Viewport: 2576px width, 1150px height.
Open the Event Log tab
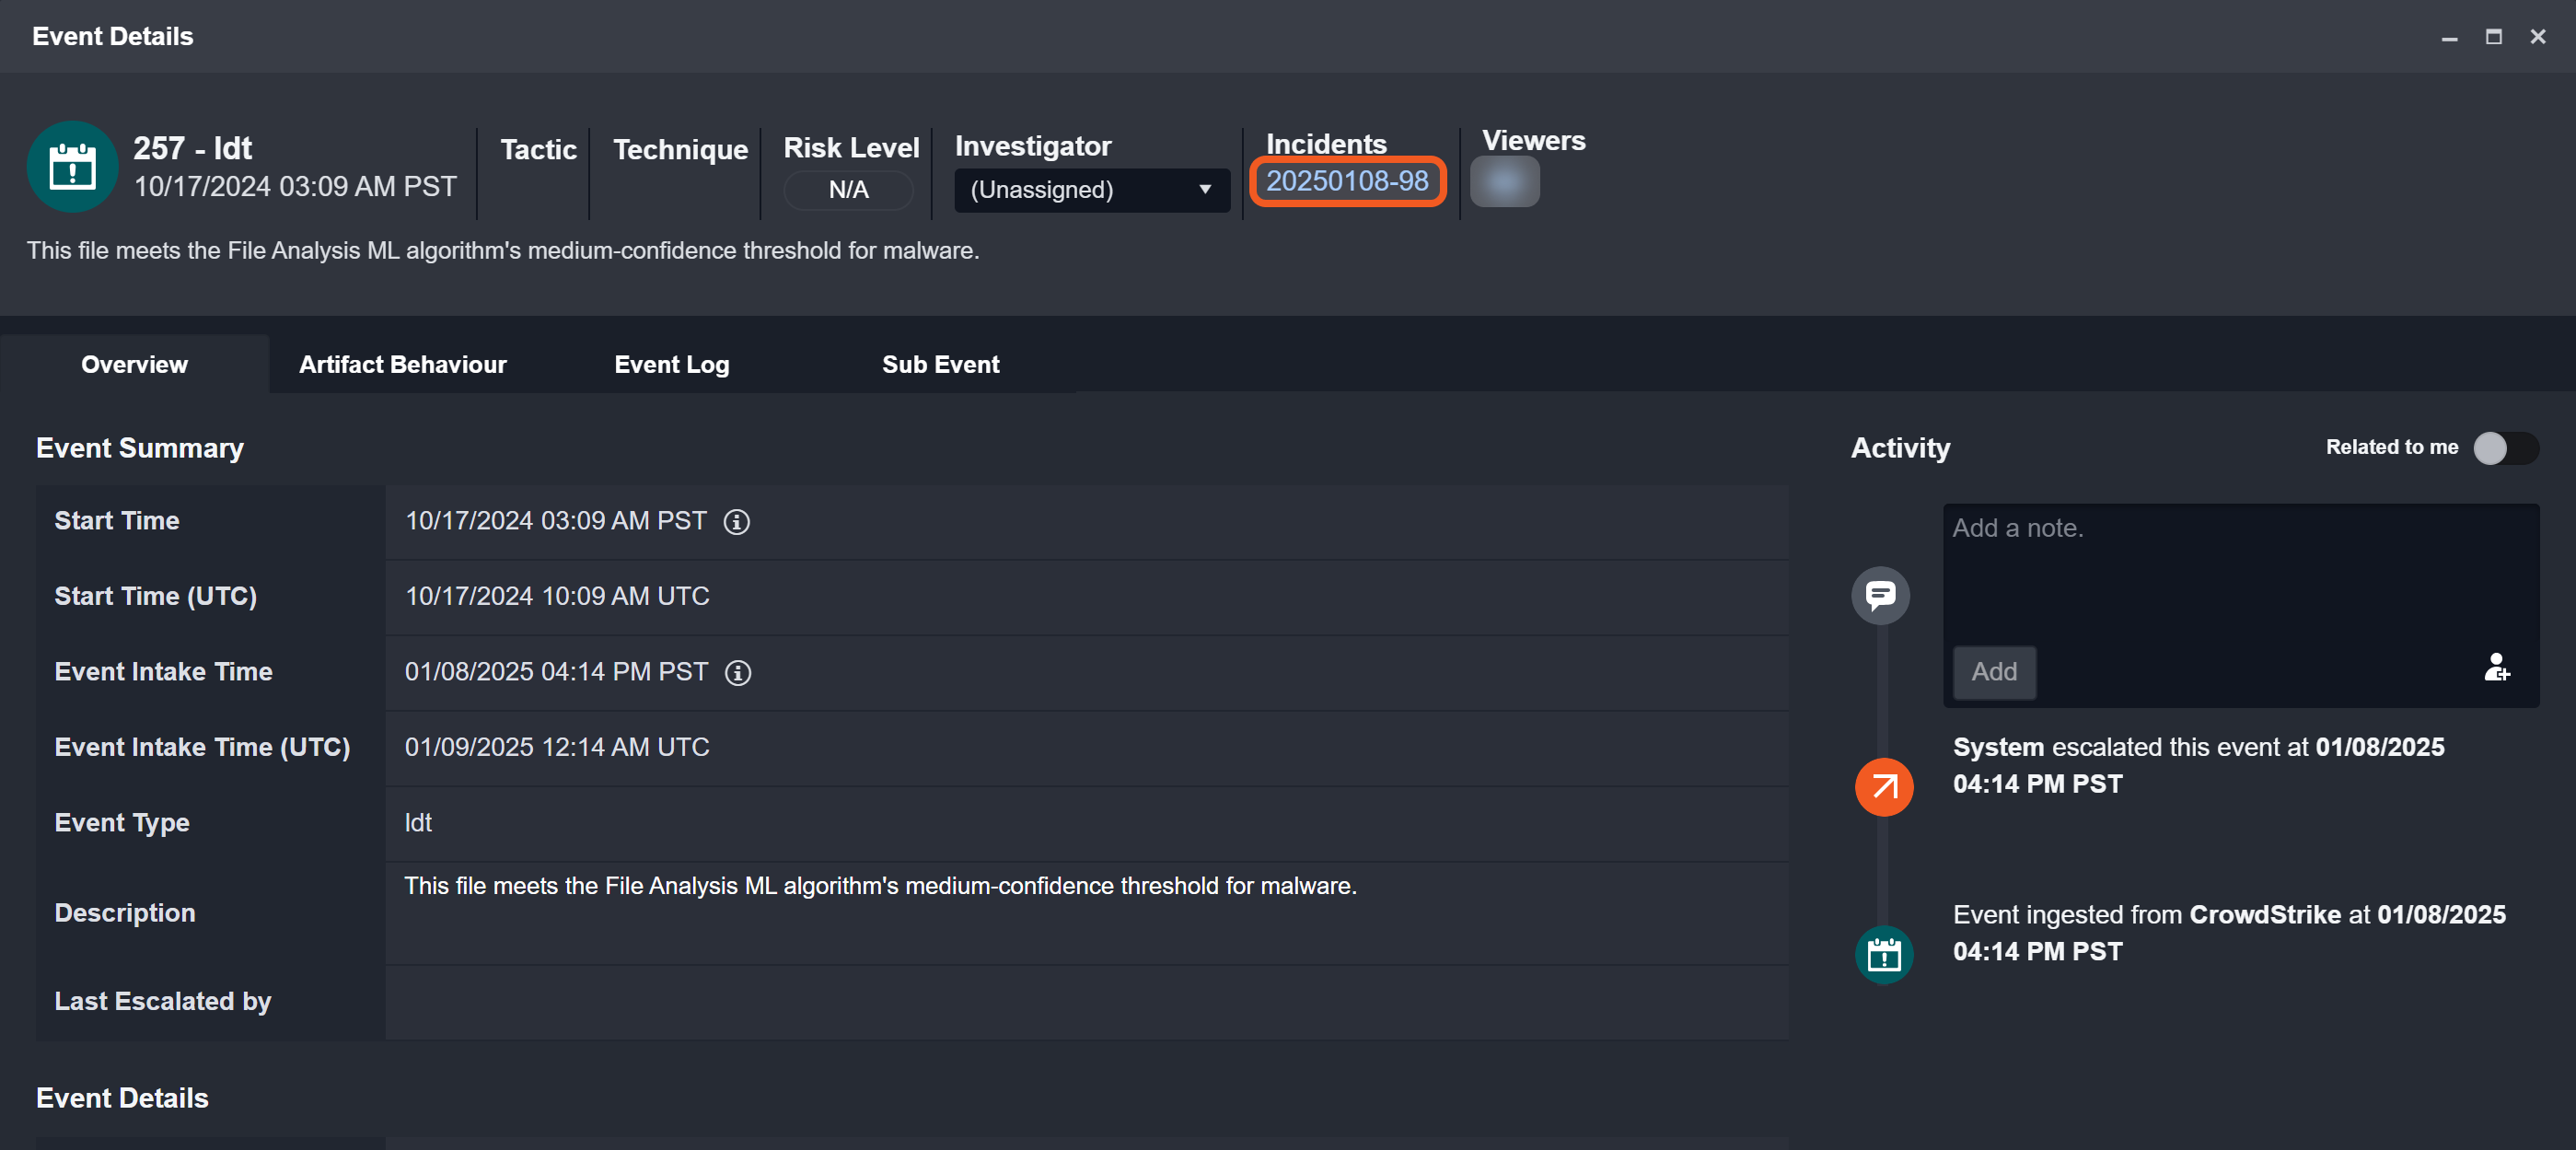tap(671, 365)
